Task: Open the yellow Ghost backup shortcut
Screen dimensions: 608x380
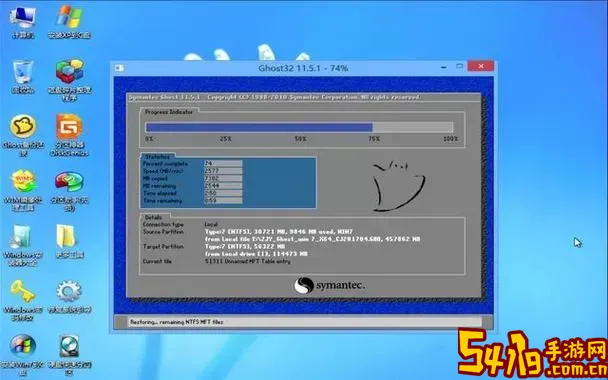Action: (24, 135)
